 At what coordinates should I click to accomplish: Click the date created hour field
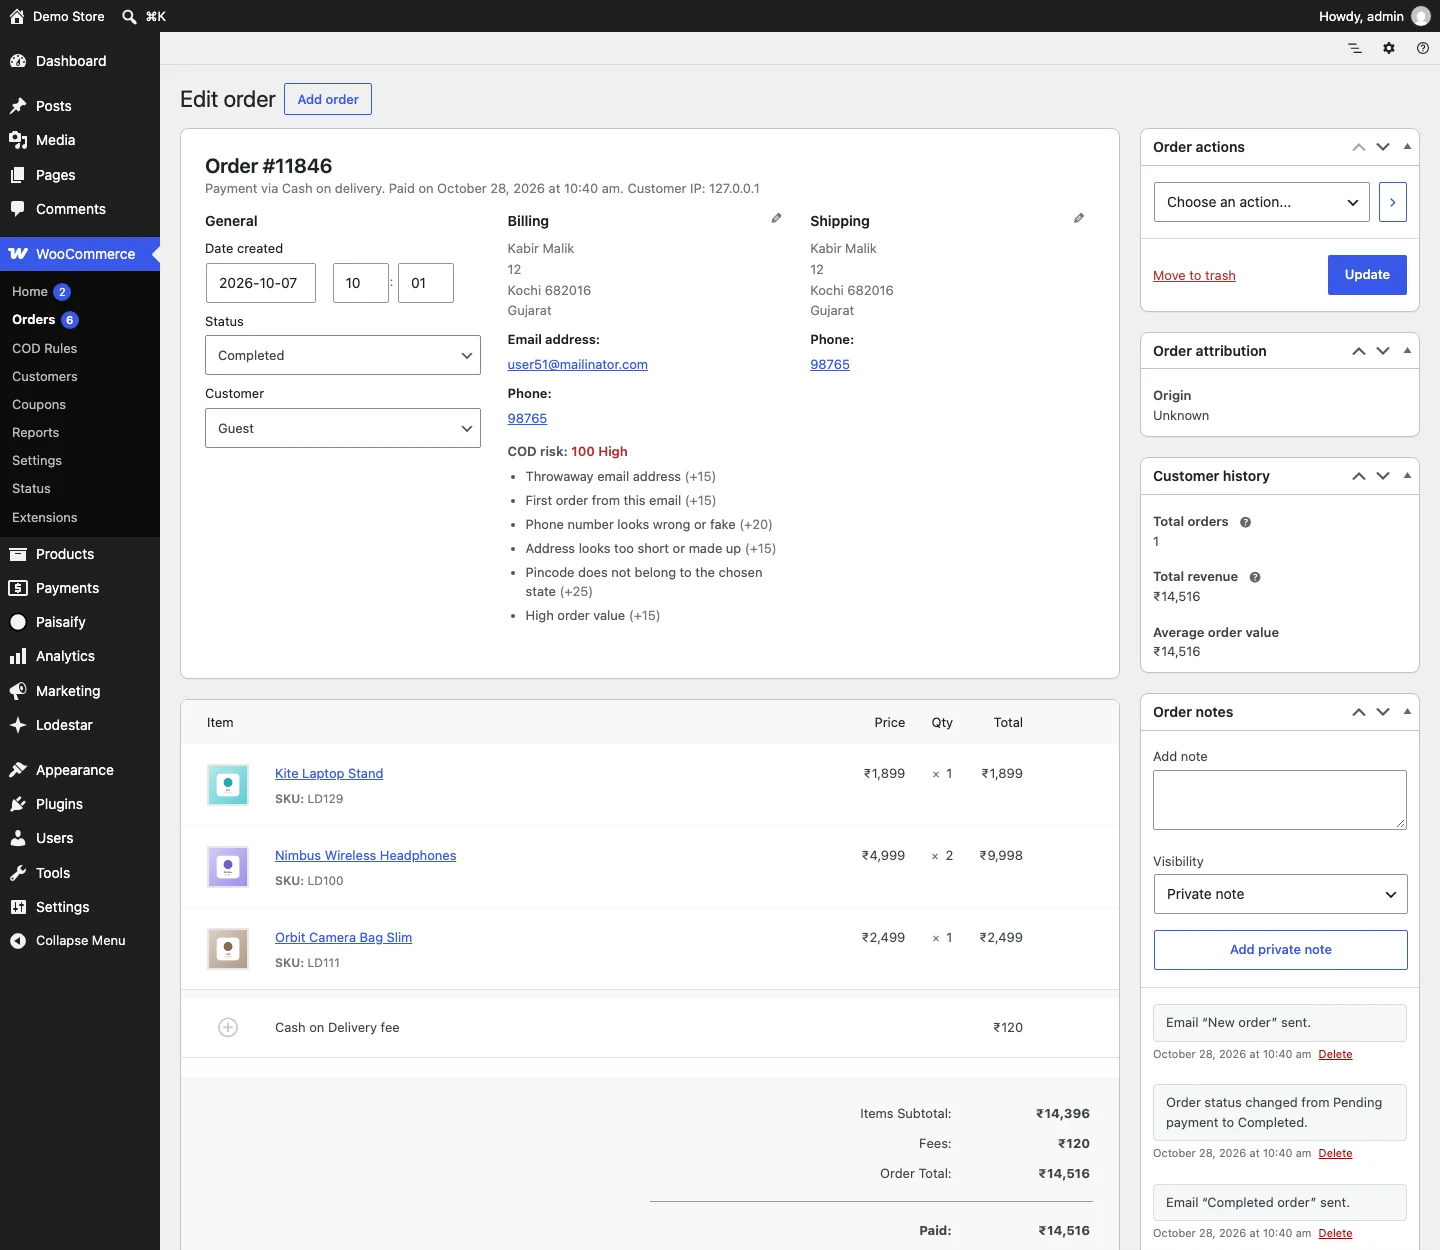point(360,283)
